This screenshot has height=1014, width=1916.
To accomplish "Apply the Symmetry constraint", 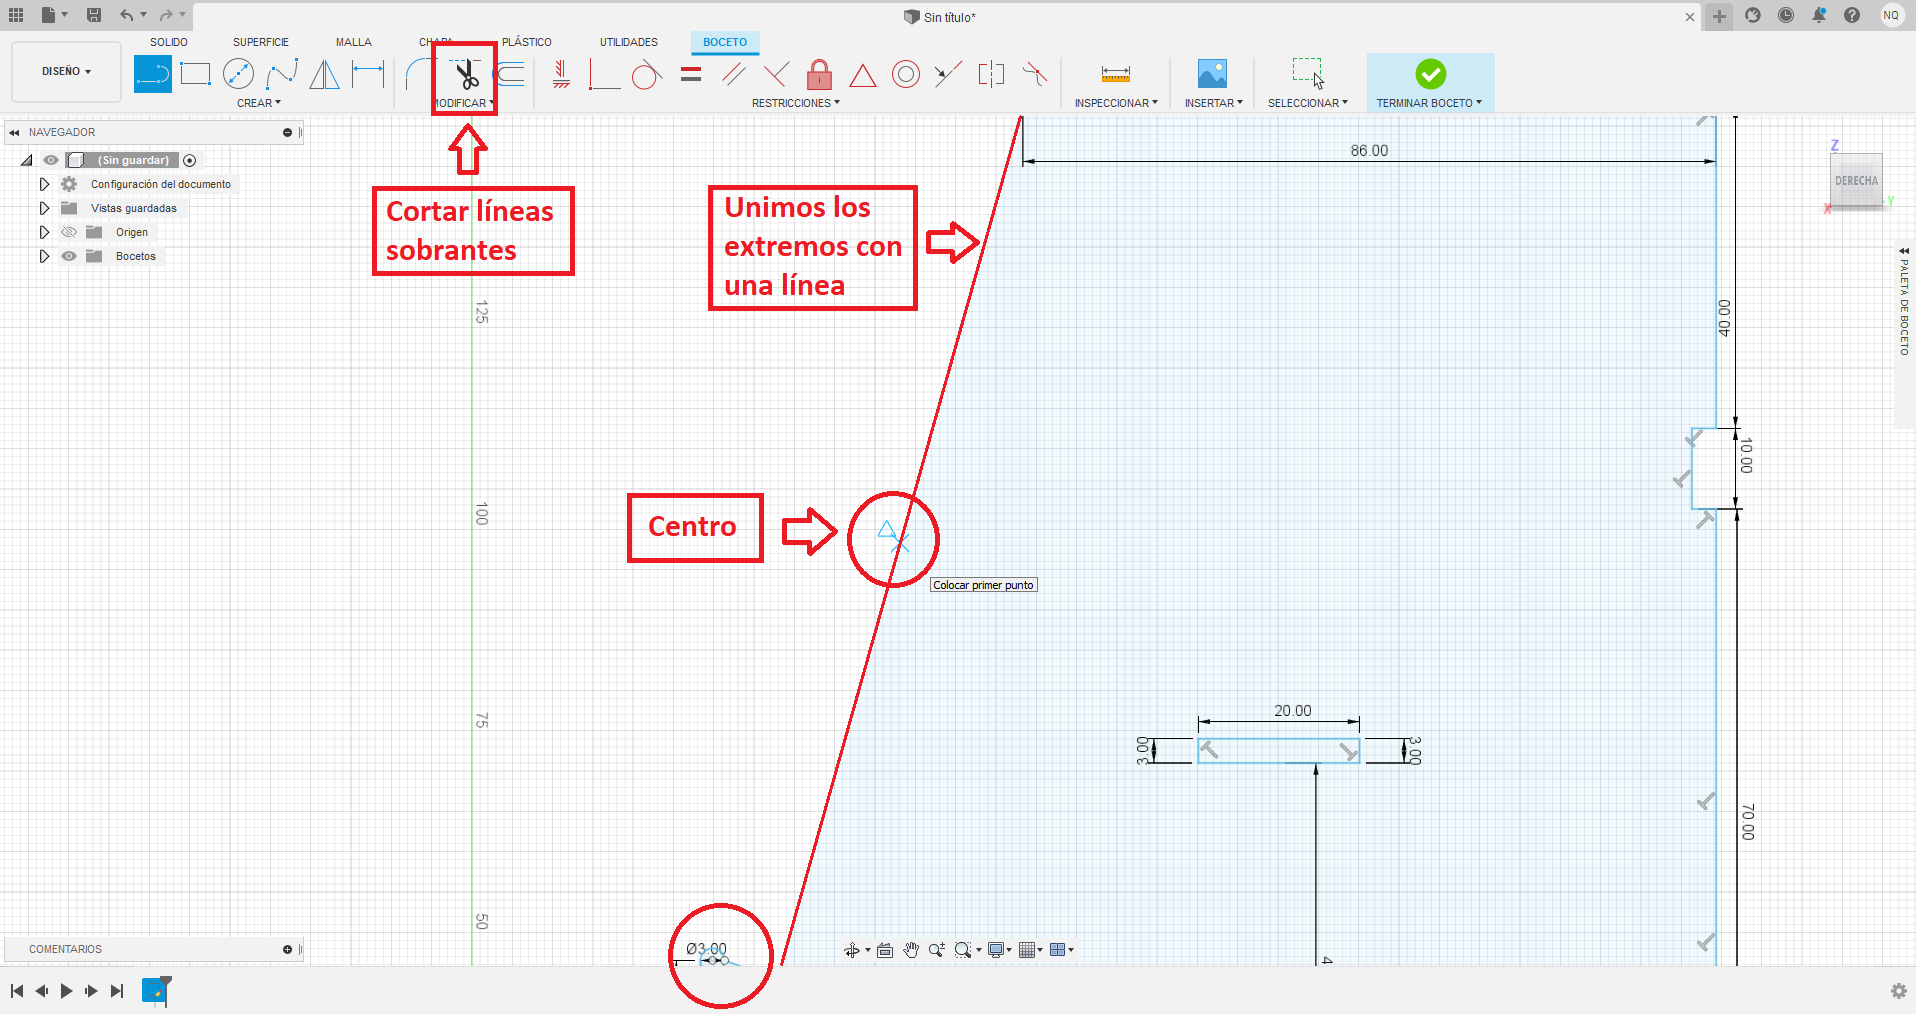I will coord(991,74).
